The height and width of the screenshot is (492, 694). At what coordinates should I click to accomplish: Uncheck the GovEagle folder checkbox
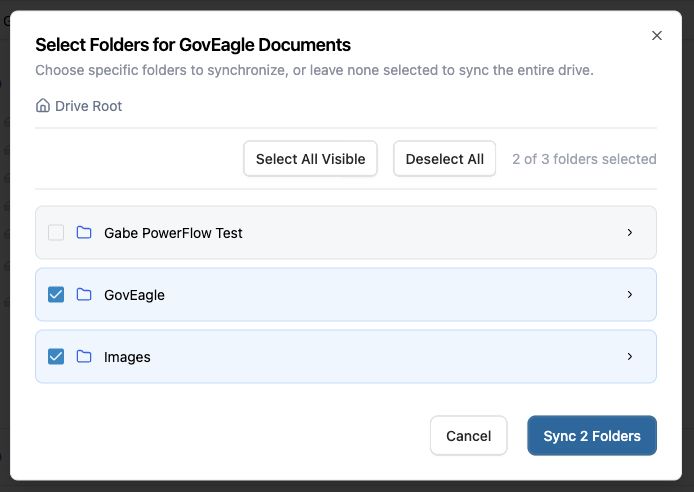[56, 294]
